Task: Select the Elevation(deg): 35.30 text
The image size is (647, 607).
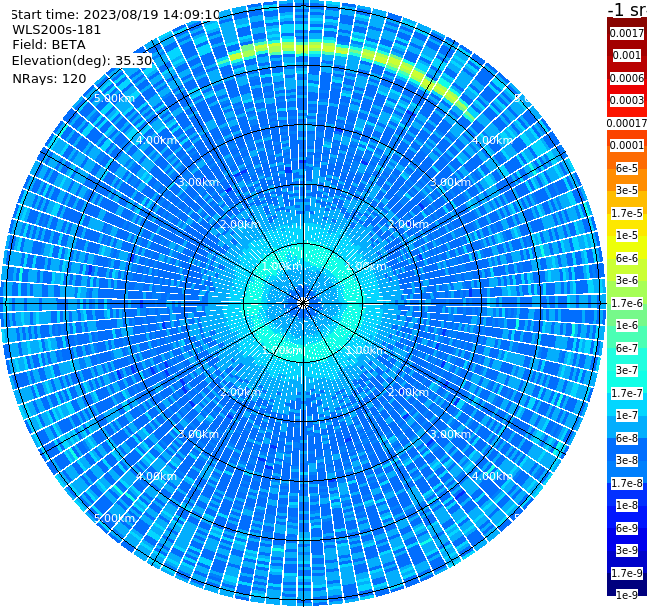Action: [82, 61]
